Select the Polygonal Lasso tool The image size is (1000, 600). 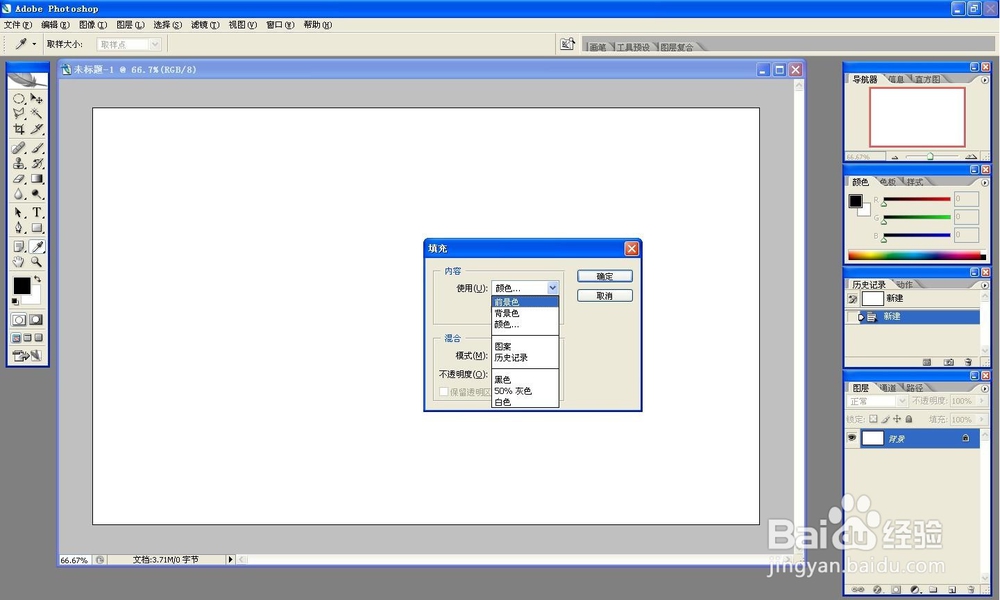coord(19,113)
